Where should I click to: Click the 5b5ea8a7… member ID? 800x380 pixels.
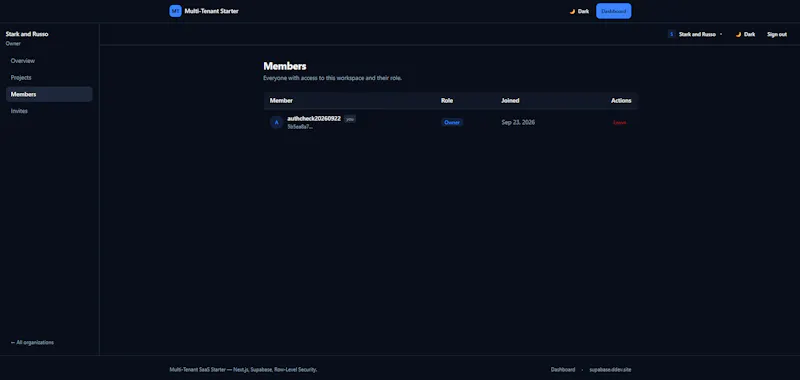[300, 126]
